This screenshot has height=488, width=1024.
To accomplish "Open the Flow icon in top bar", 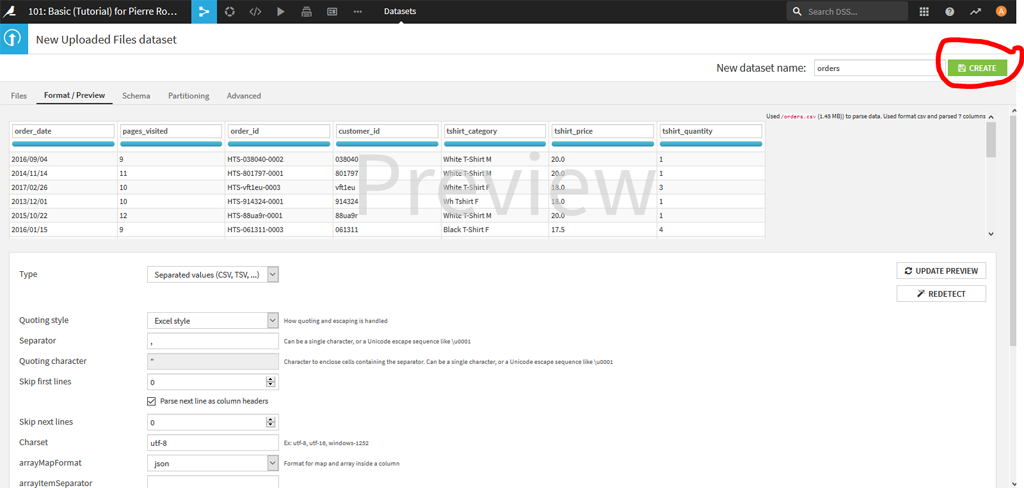I will point(204,12).
